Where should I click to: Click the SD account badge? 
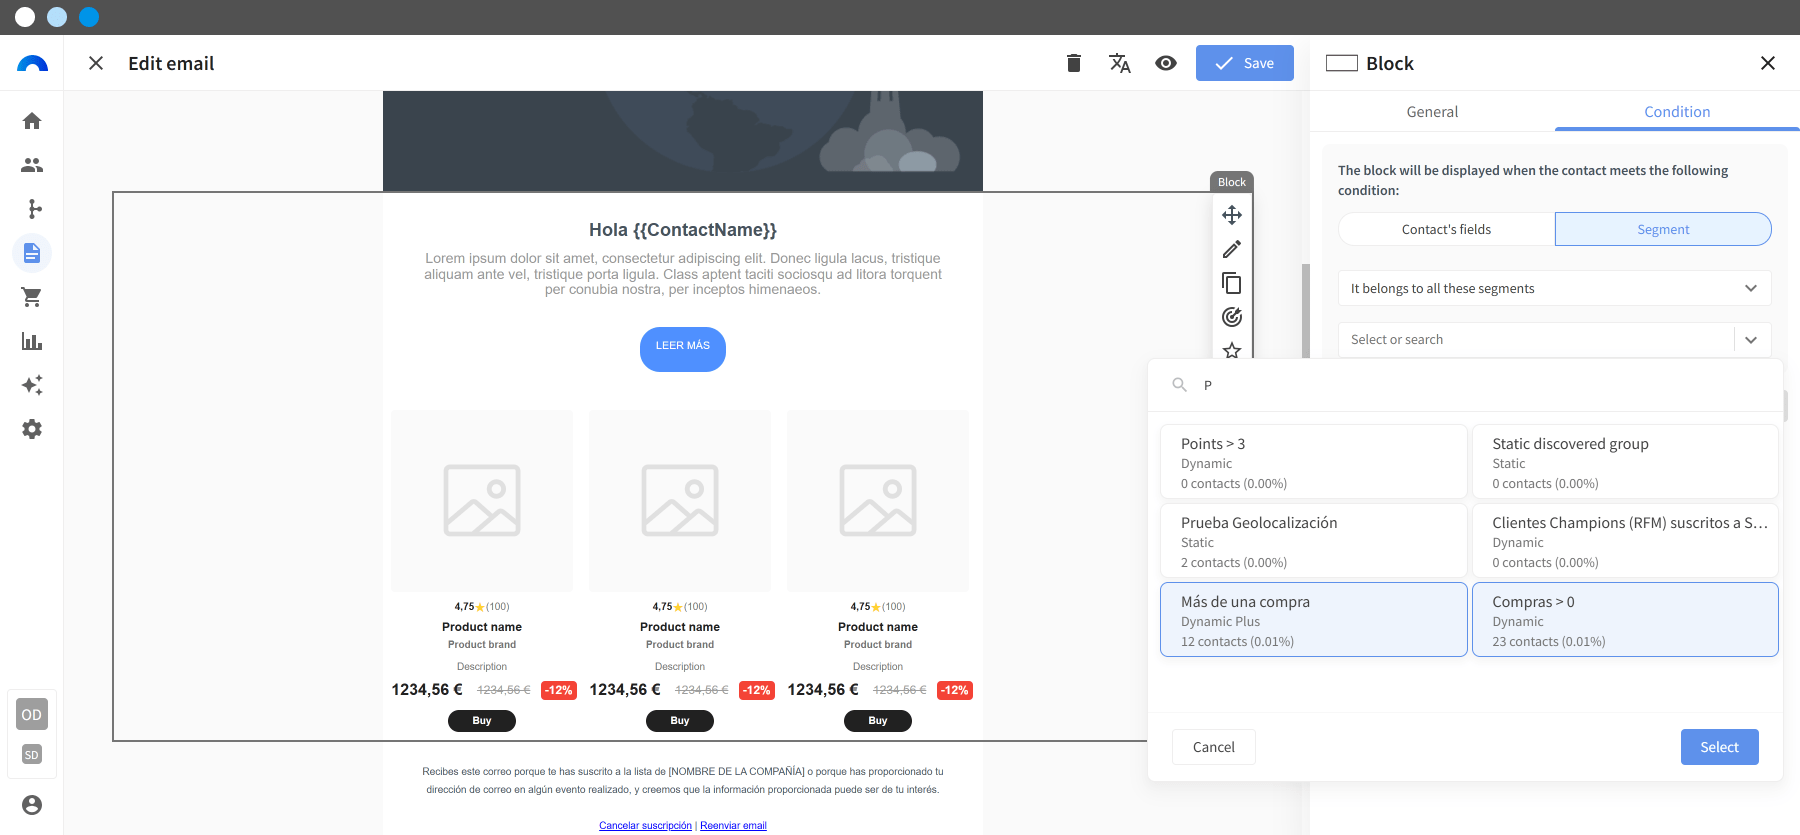[32, 755]
